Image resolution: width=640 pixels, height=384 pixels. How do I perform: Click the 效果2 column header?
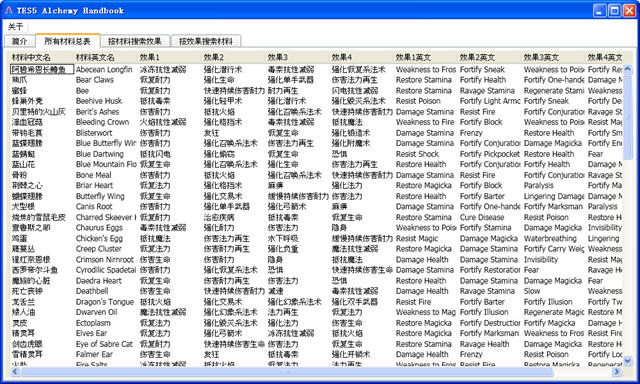pos(233,58)
